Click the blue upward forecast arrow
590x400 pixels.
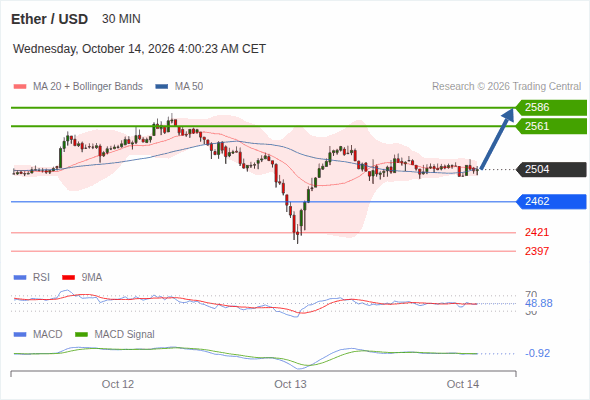[x=497, y=139]
